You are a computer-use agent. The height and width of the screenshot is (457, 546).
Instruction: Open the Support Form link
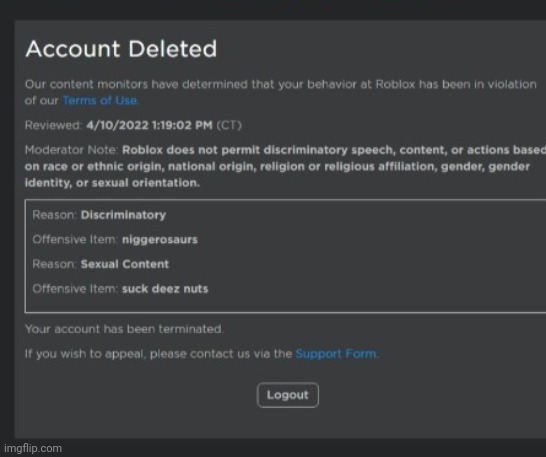pos(337,354)
